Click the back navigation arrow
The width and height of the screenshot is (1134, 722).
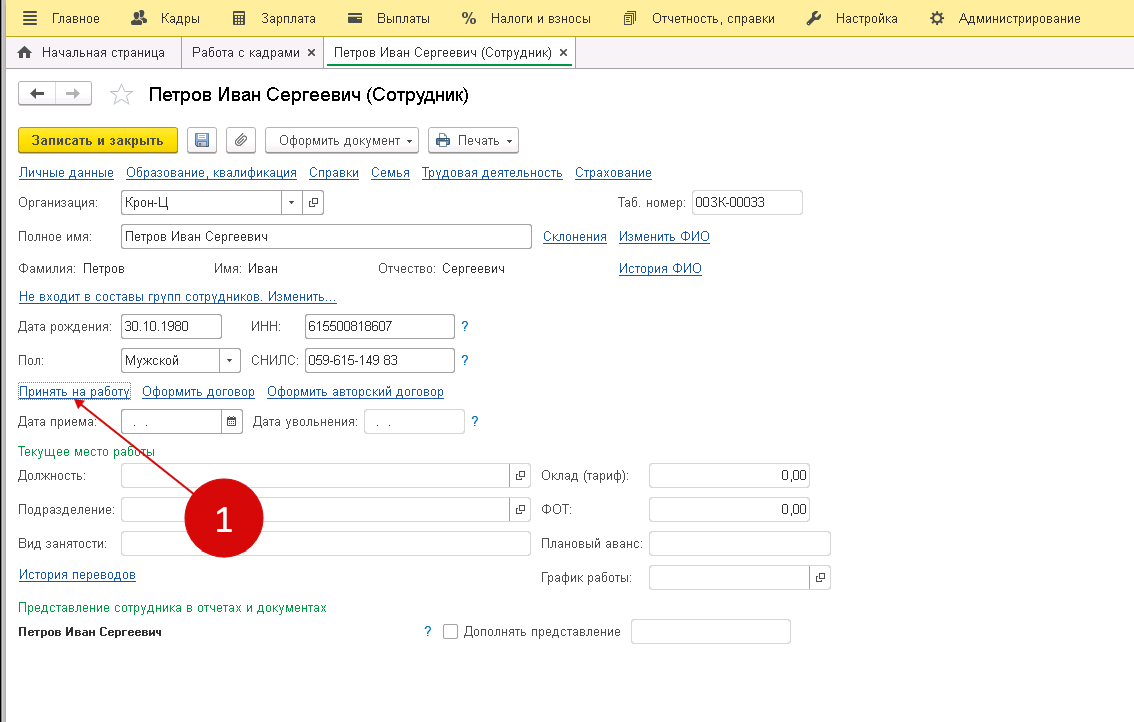point(38,94)
